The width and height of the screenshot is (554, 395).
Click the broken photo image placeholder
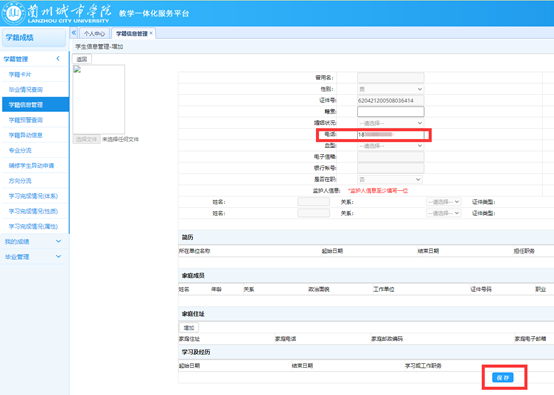(x=77, y=70)
